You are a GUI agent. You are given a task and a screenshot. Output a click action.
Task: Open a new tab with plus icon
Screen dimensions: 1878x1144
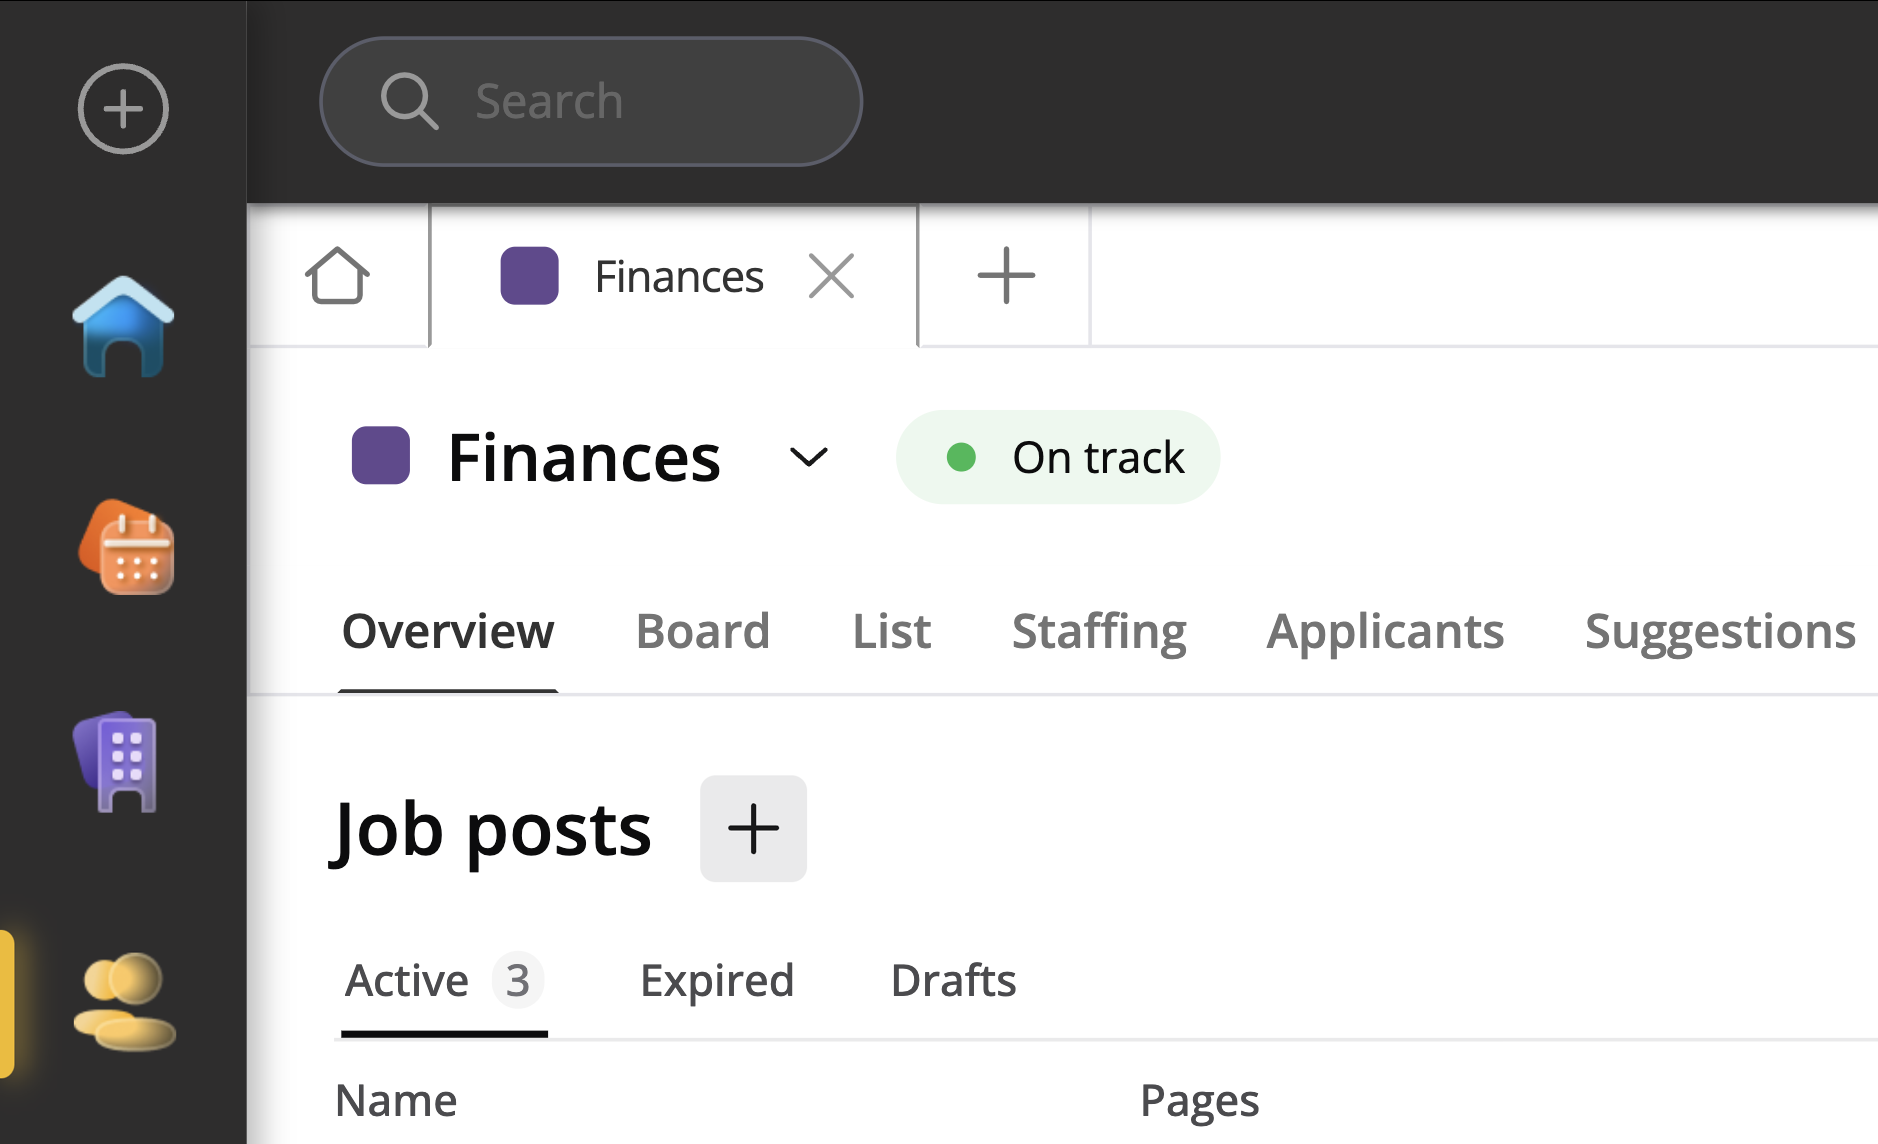click(1005, 276)
